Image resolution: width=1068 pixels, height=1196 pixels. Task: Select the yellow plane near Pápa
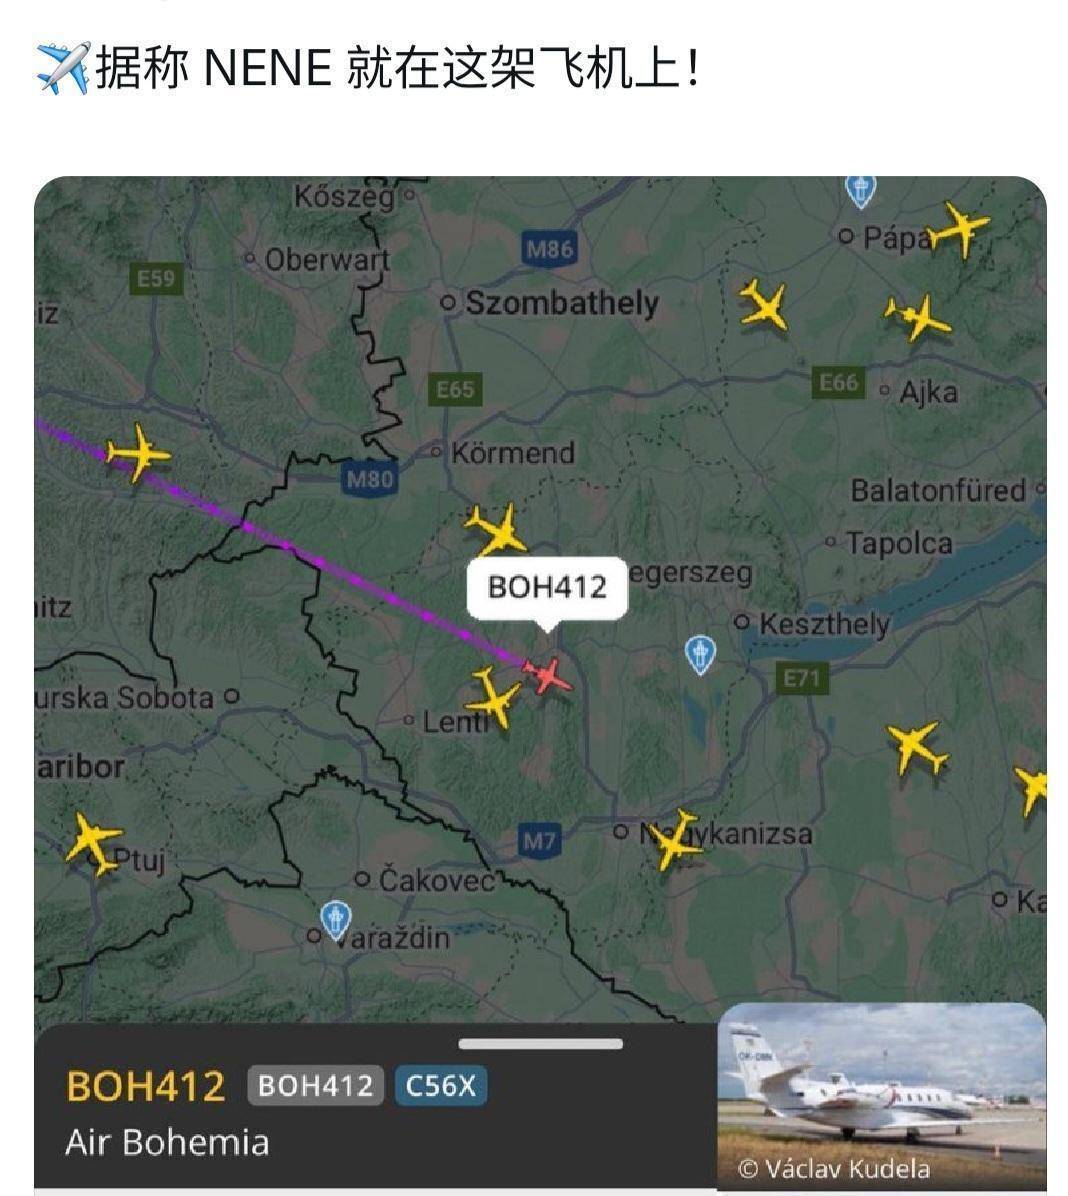coord(959,228)
